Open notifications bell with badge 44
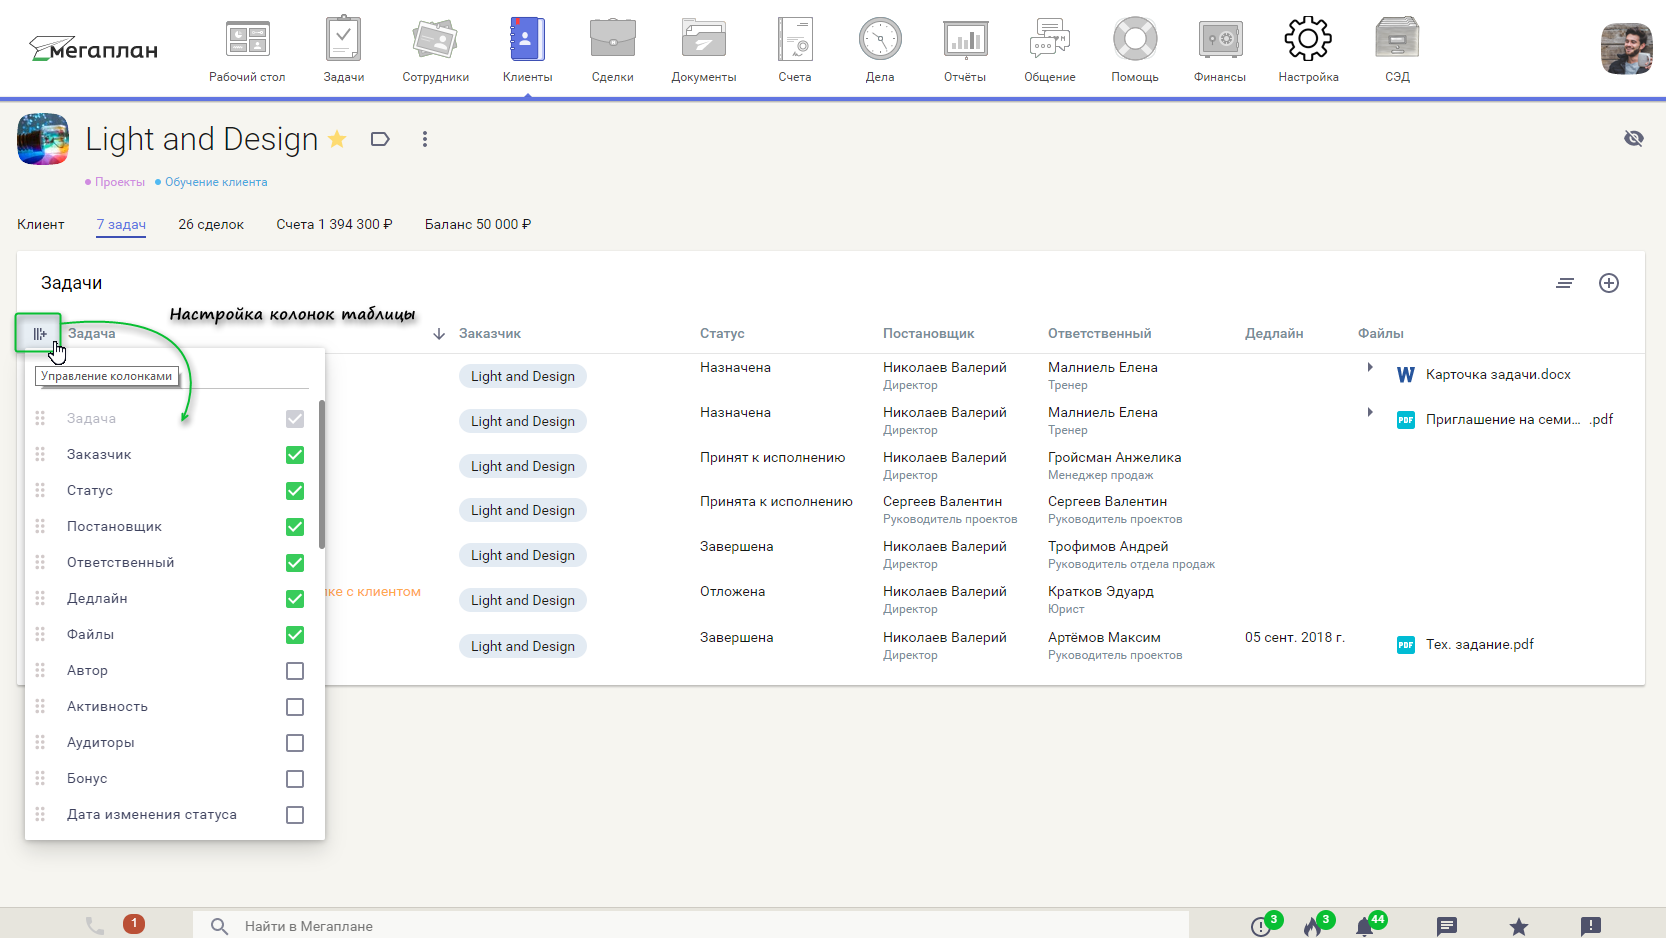 [1365, 926]
